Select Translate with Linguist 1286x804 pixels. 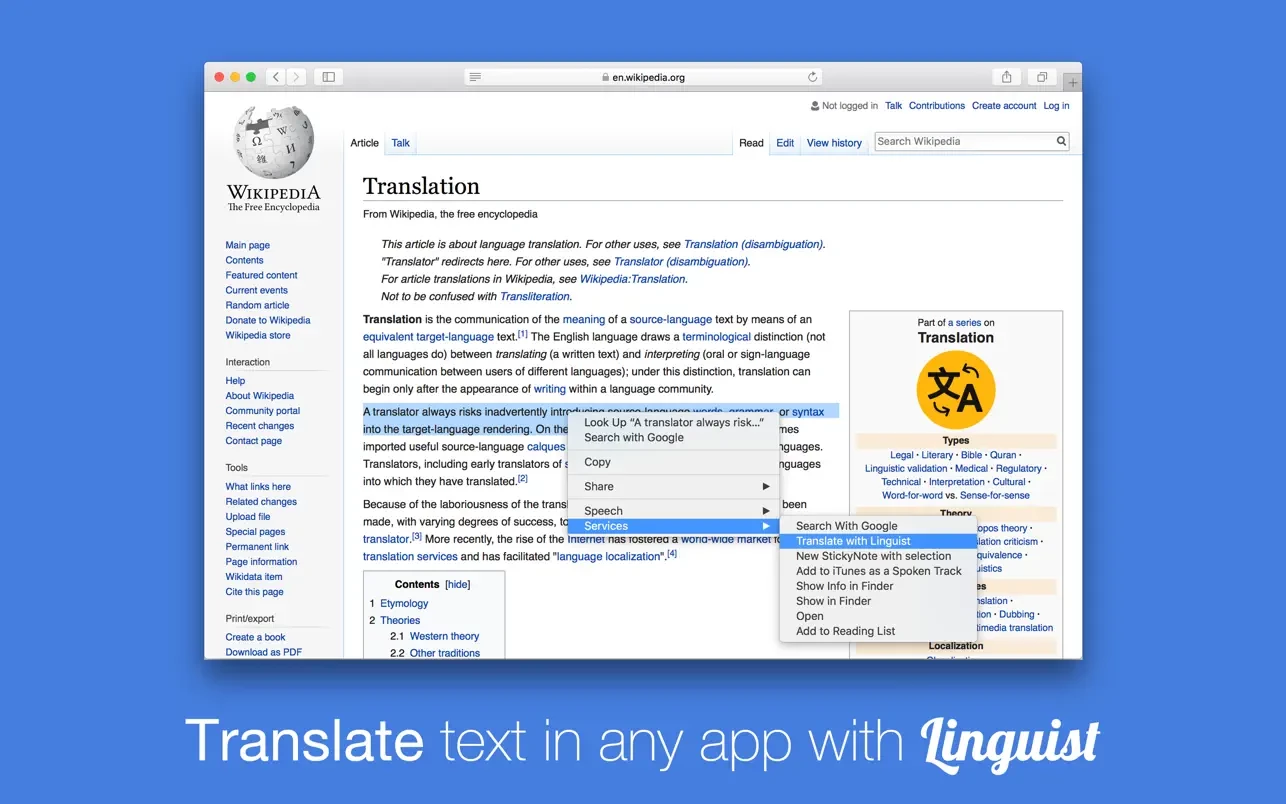point(853,541)
